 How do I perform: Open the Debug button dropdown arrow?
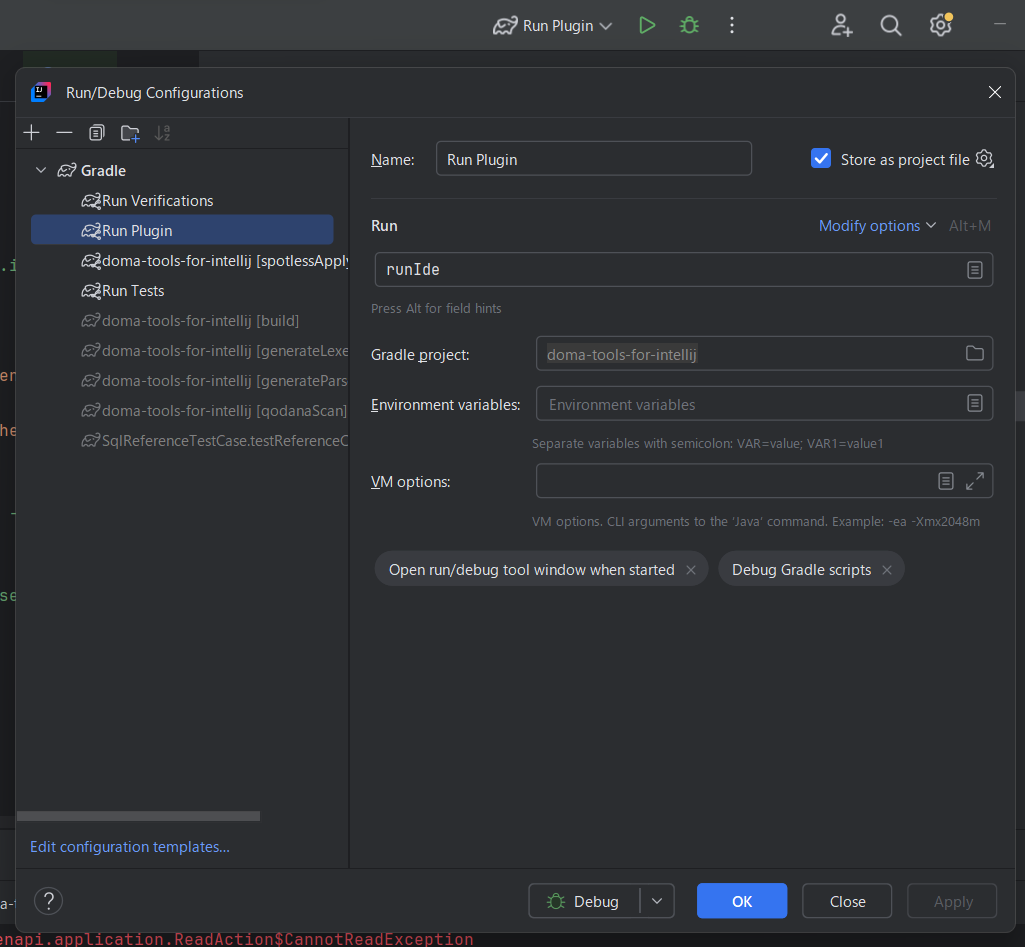pos(657,901)
